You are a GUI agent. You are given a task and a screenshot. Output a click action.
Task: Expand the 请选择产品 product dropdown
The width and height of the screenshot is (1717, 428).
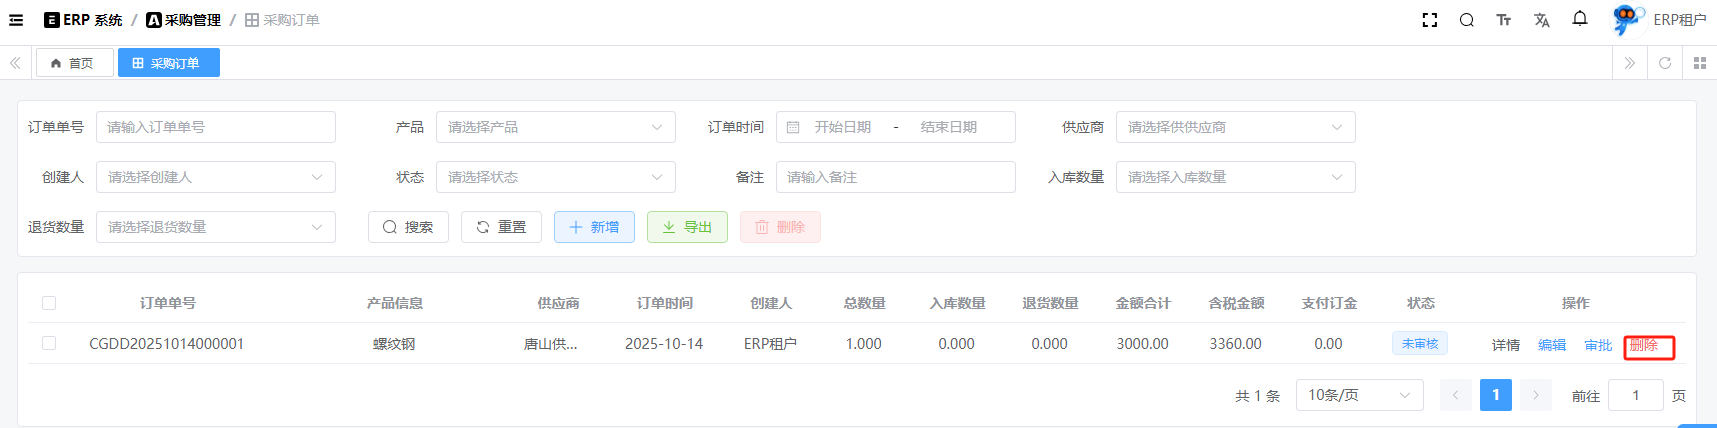555,127
